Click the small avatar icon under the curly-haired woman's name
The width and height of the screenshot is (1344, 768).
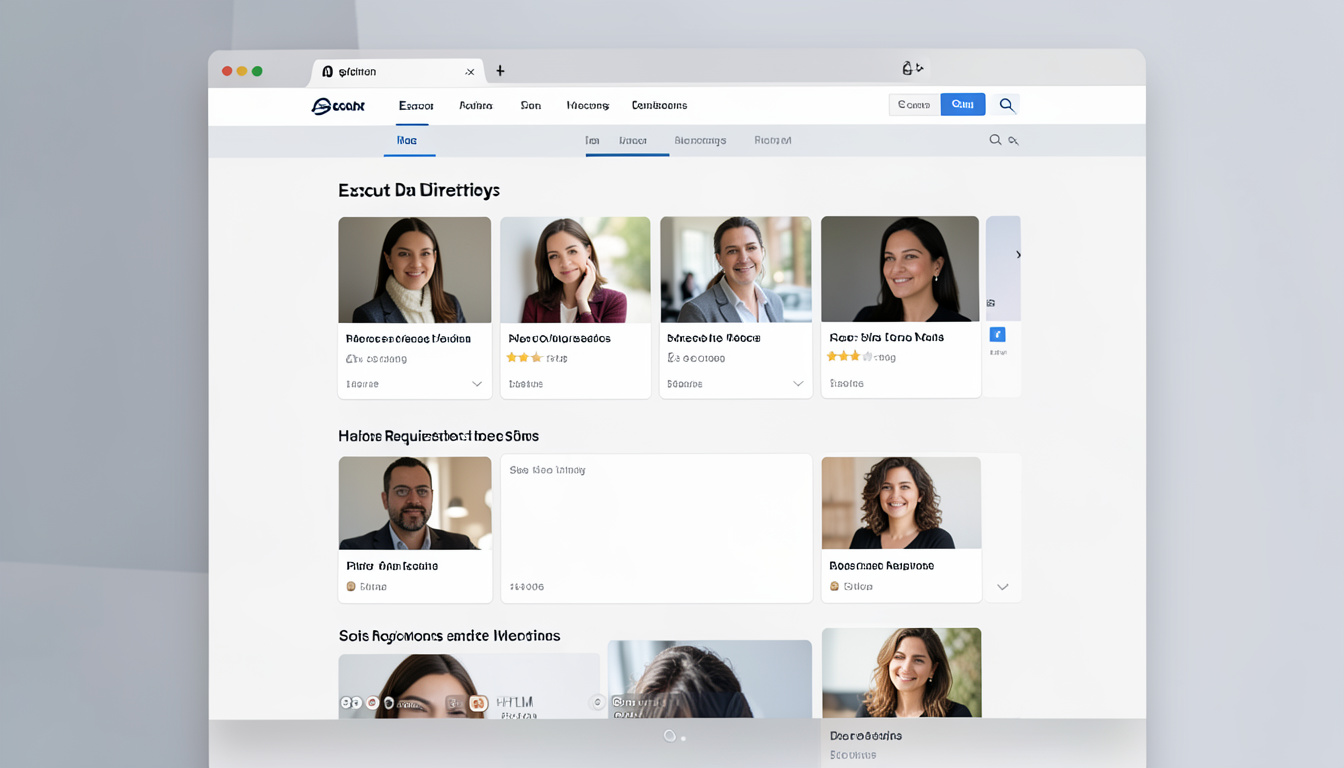[x=835, y=587]
